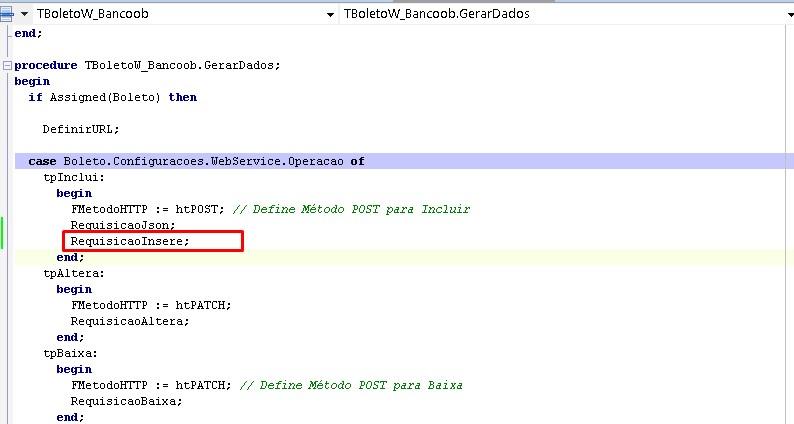Click 'FMetodoHTTP := htPOST;' assignment
The height and width of the screenshot is (424, 794).
(x=147, y=209)
